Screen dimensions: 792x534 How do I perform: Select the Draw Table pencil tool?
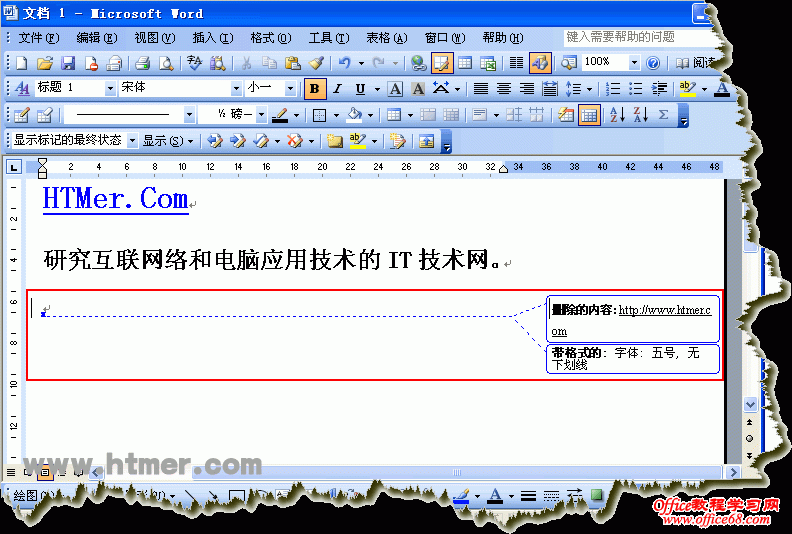click(x=22, y=115)
